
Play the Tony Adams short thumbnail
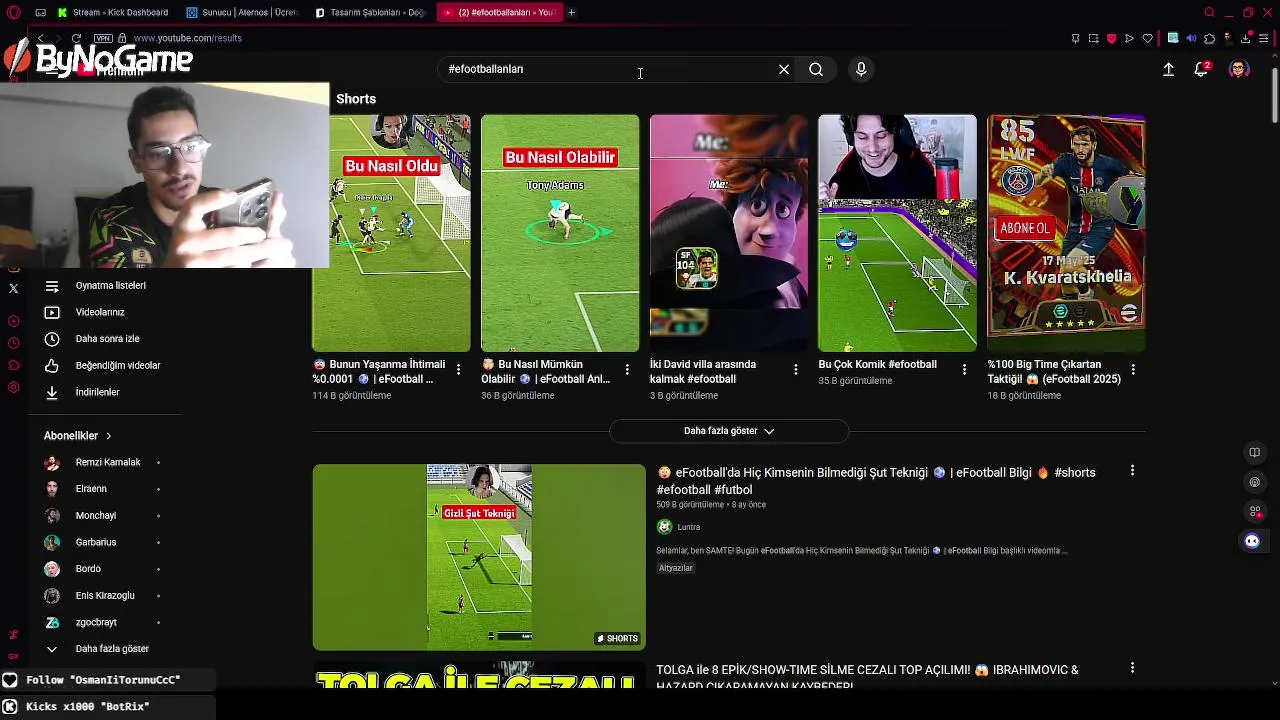(560, 233)
